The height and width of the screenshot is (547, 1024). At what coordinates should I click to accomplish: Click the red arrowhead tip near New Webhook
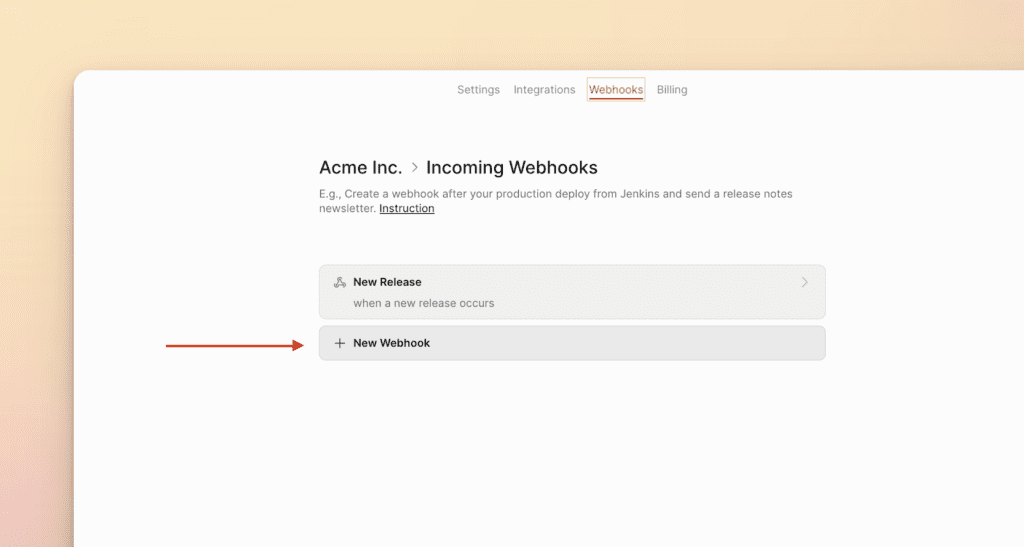pyautogui.click(x=300, y=346)
